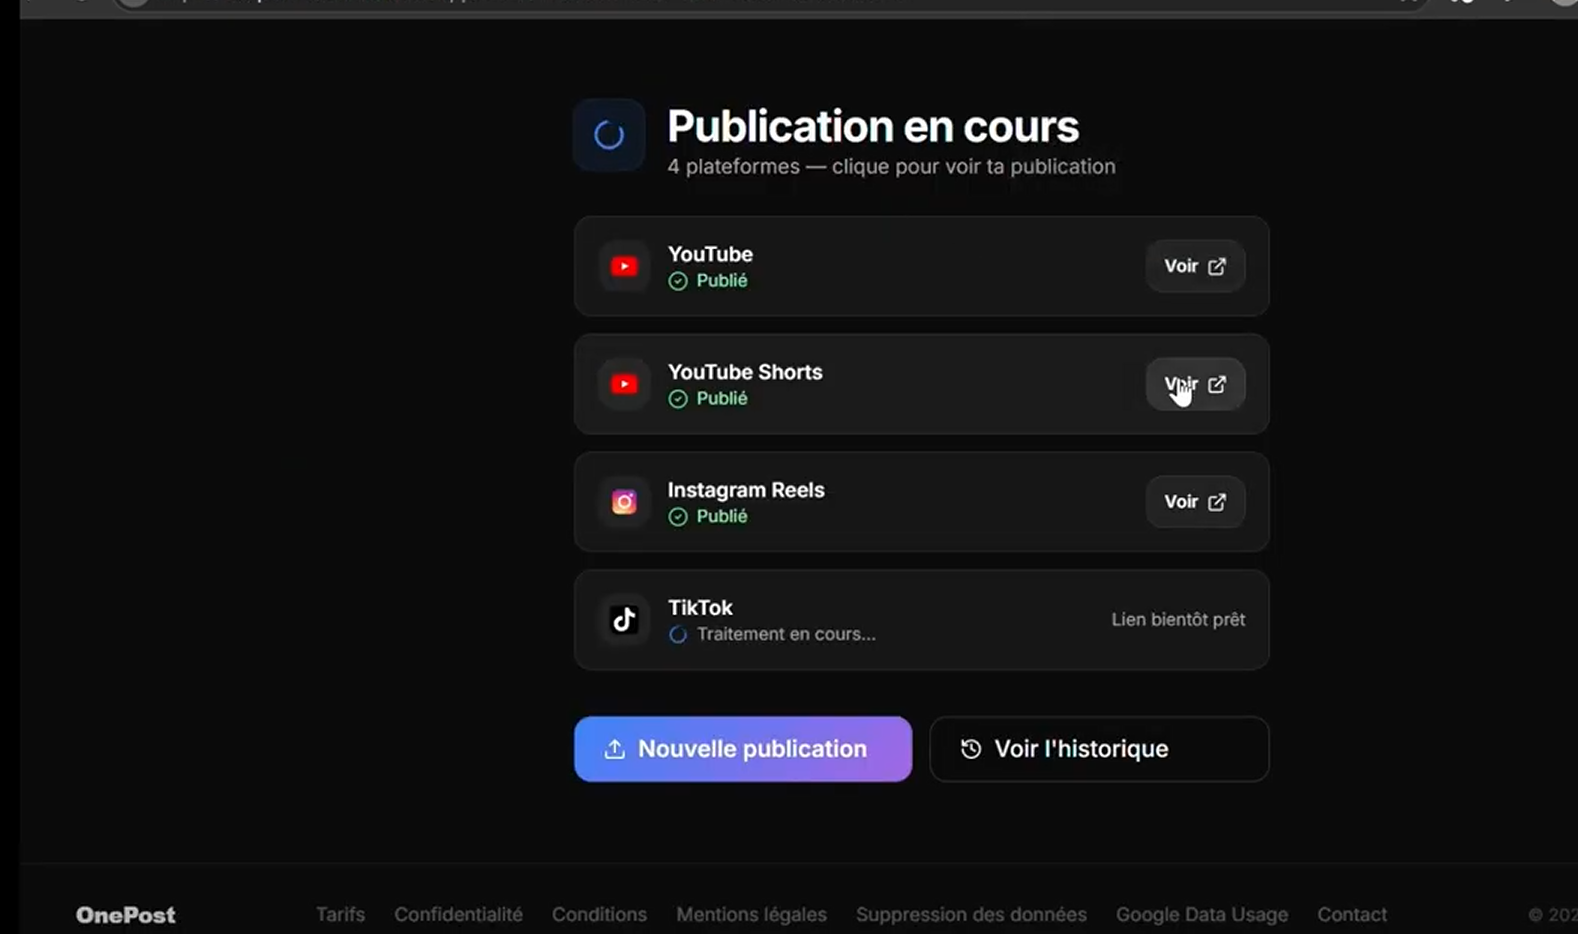The width and height of the screenshot is (1578, 934).
Task: Click the 'Instagram Reels' platform name
Action: click(746, 490)
